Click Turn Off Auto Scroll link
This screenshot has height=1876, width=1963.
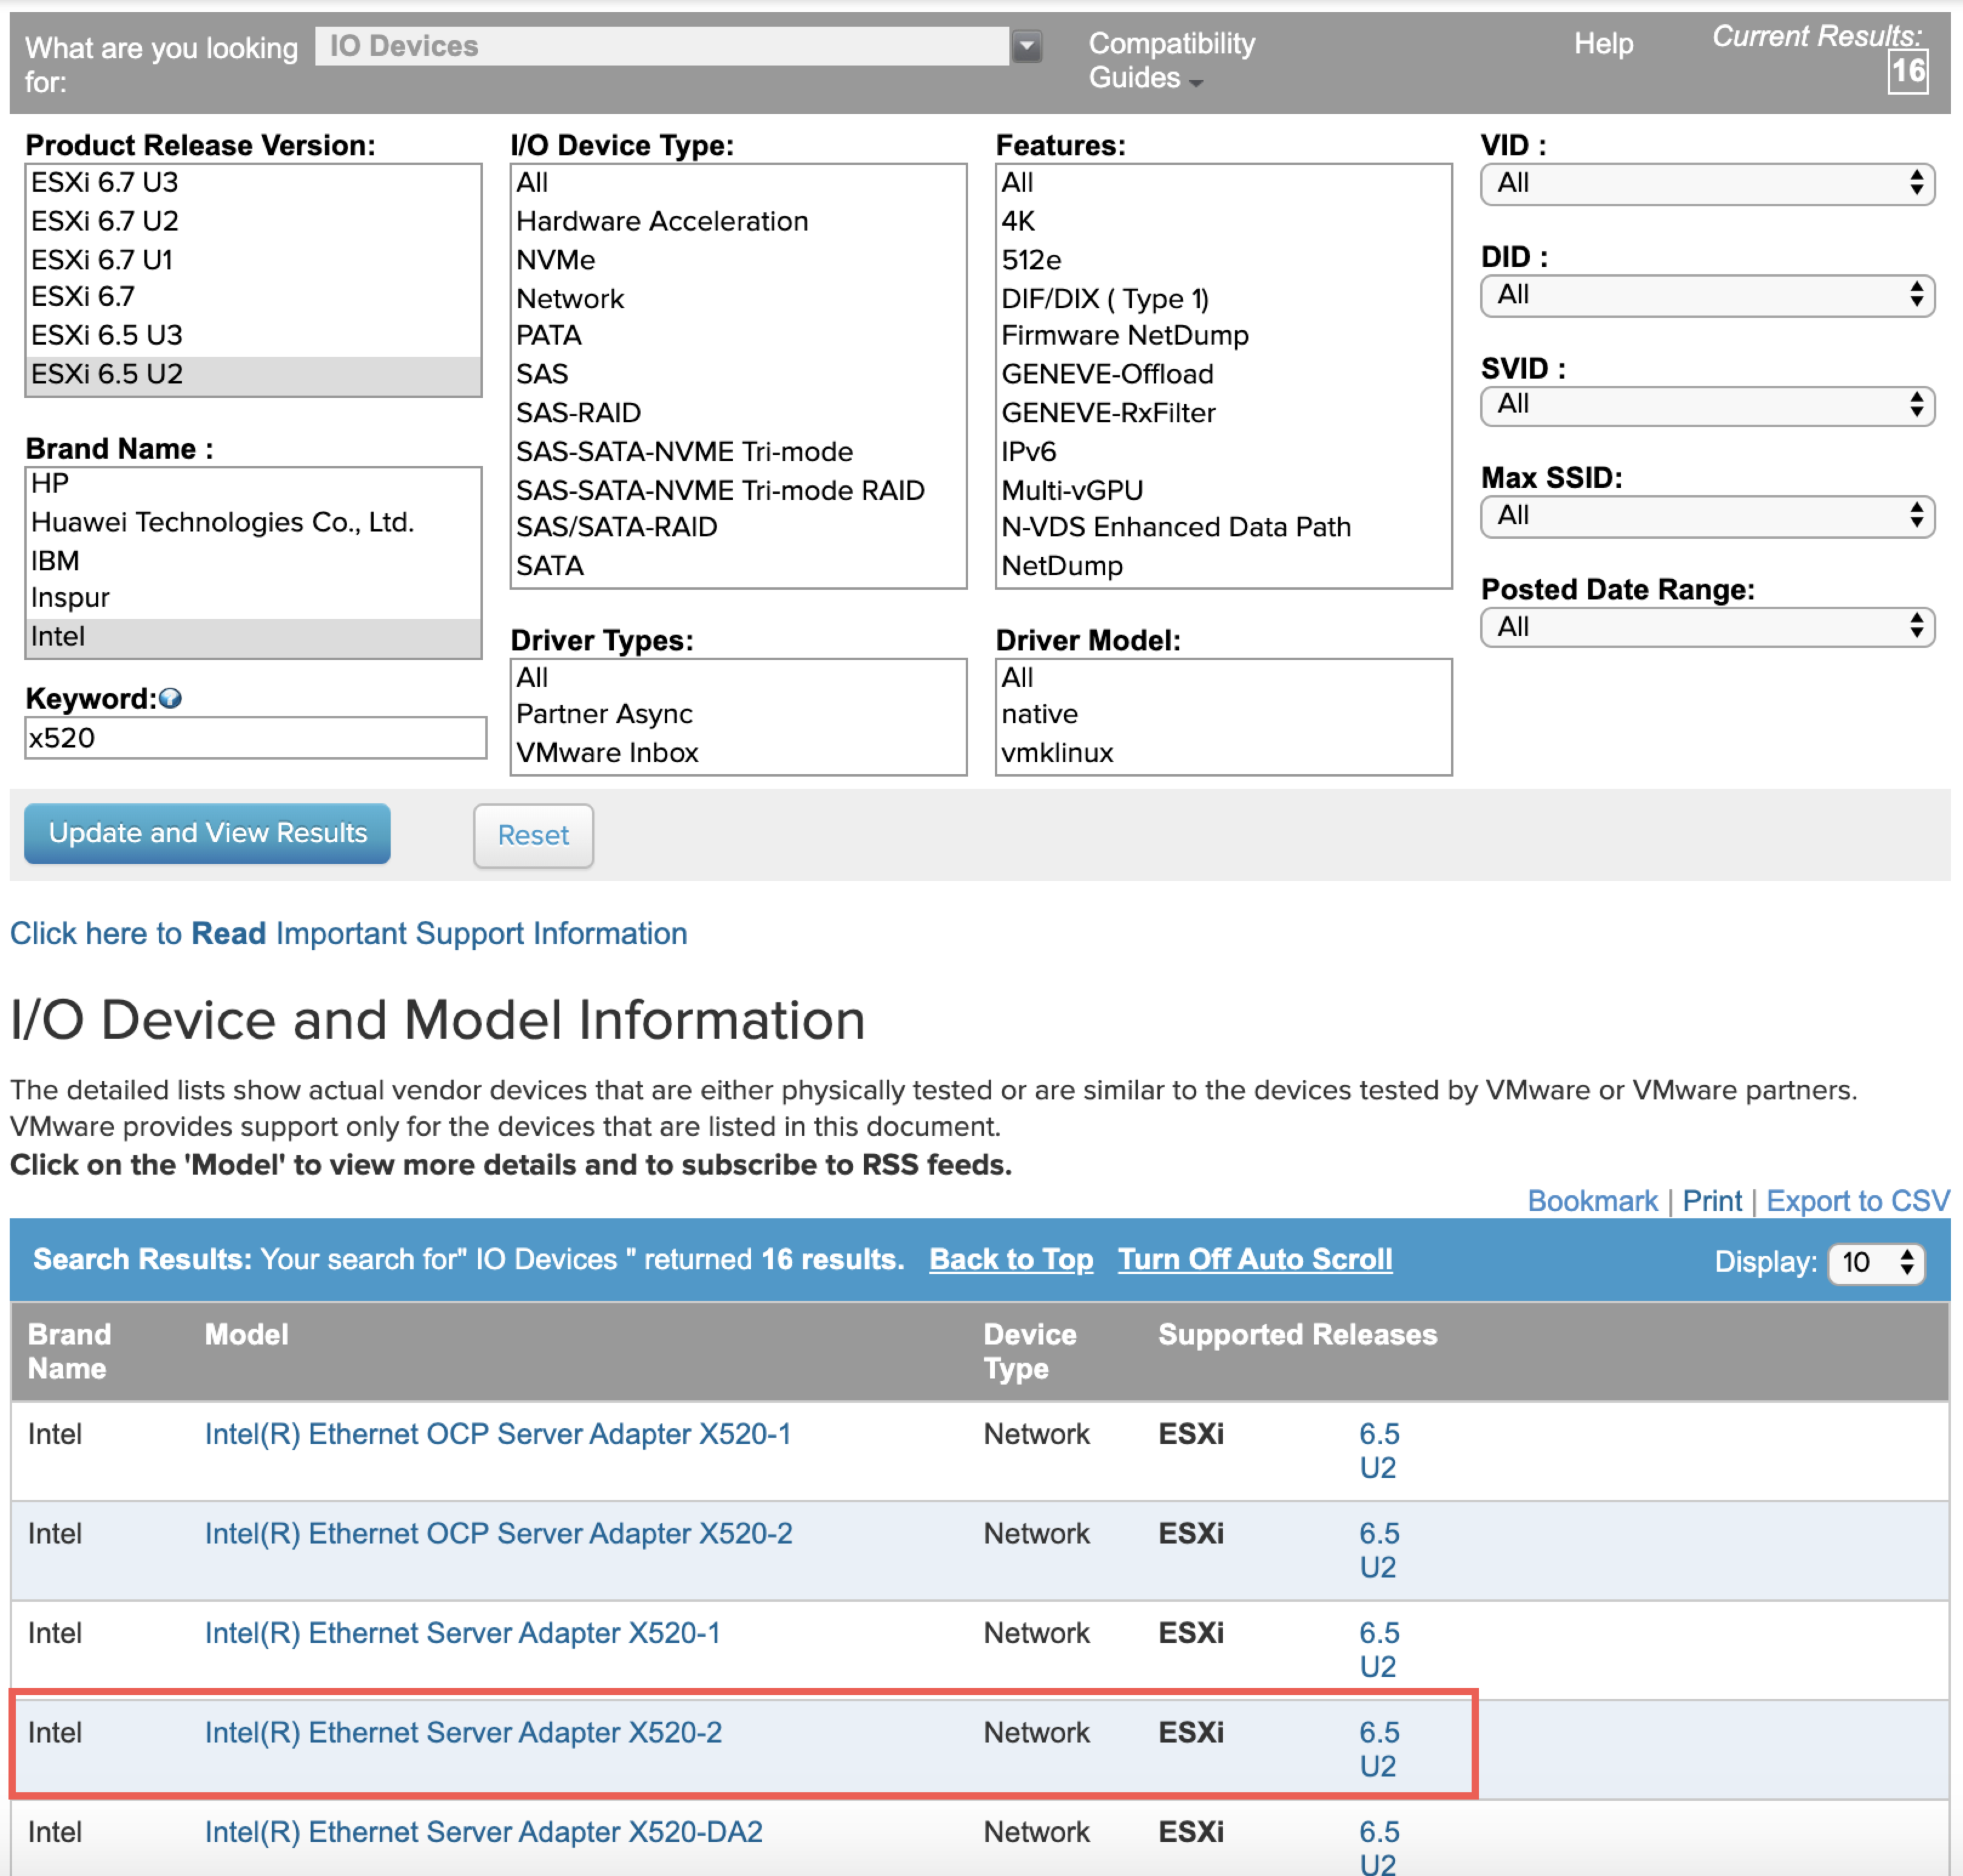click(1254, 1259)
